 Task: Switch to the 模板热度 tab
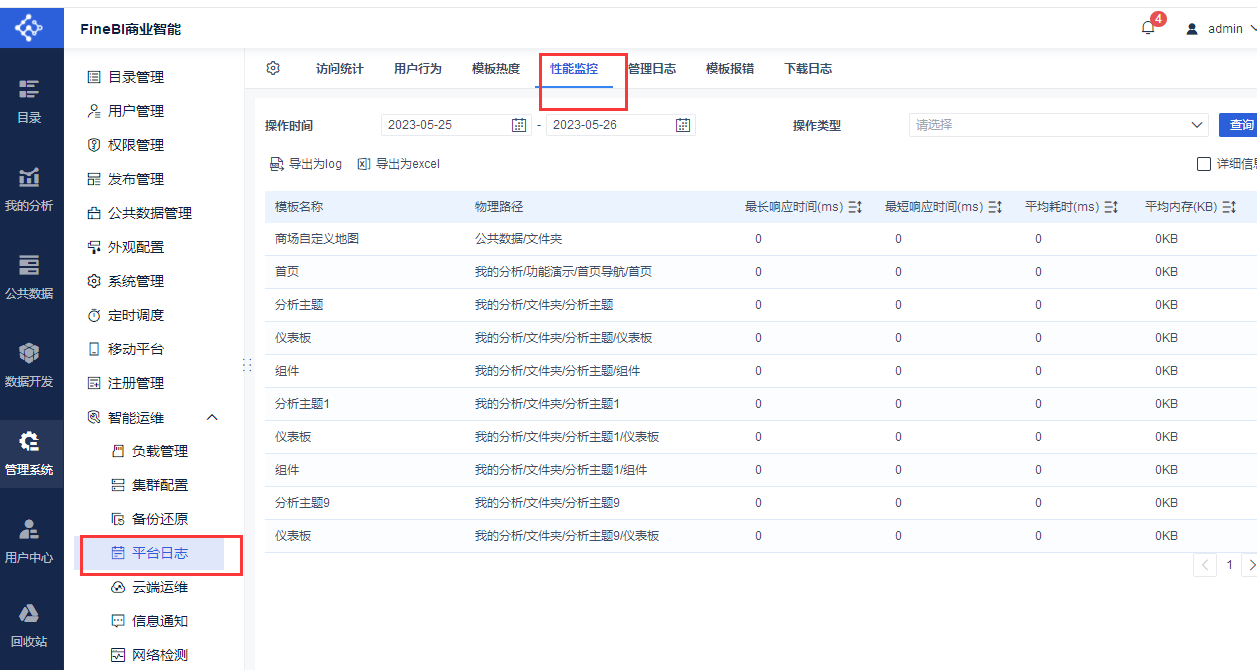pyautogui.click(x=496, y=69)
